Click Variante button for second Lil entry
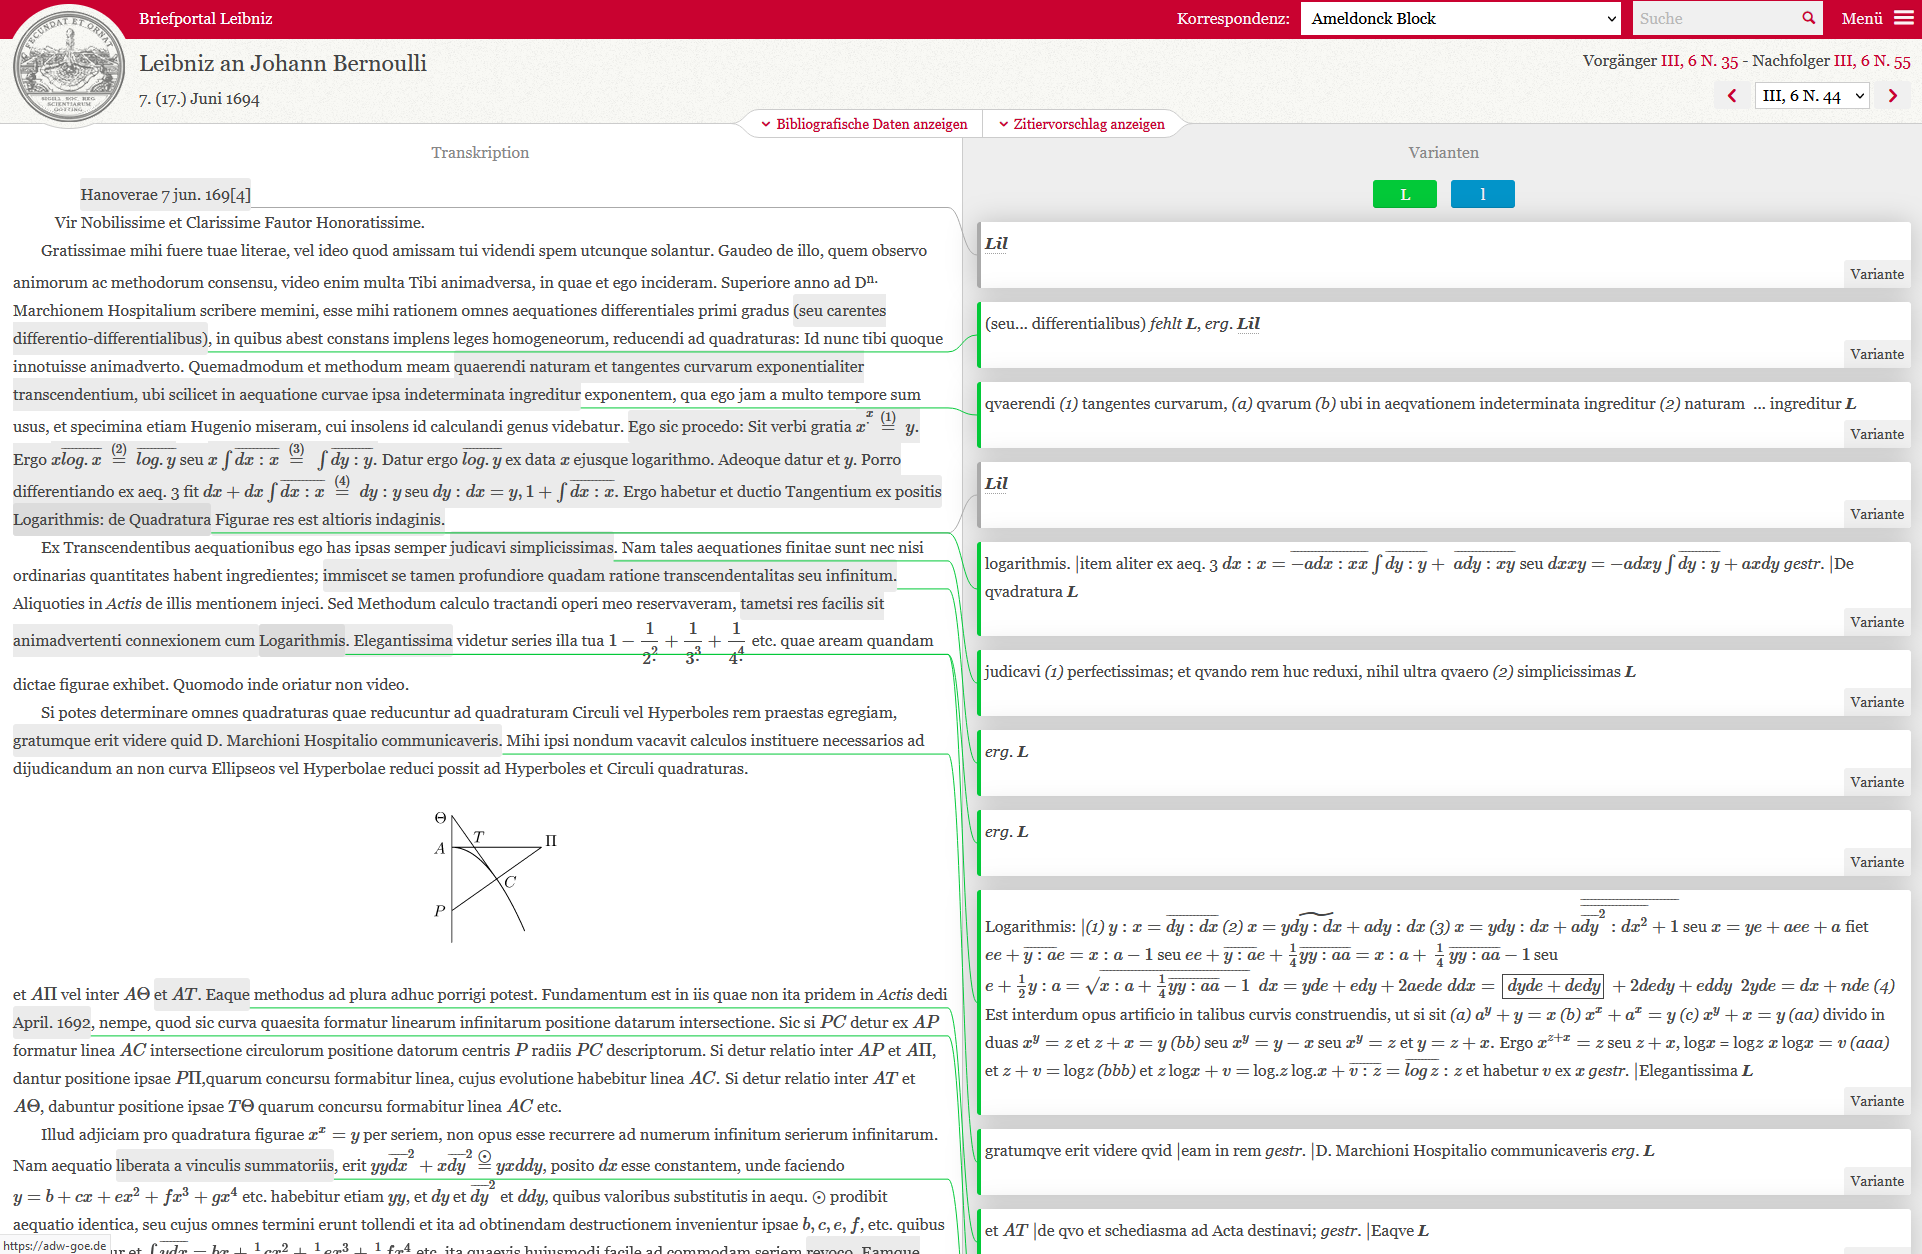This screenshot has height=1254, width=1922. (1876, 514)
